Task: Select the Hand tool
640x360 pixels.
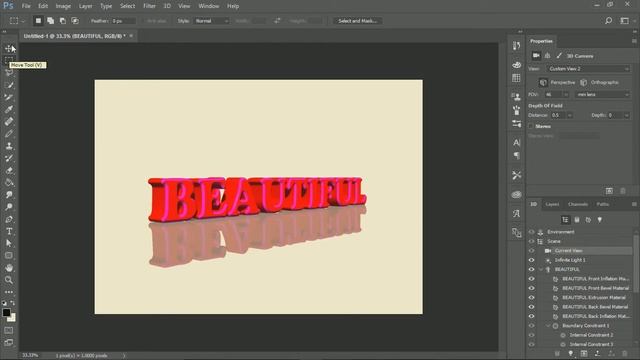Action: 9,268
